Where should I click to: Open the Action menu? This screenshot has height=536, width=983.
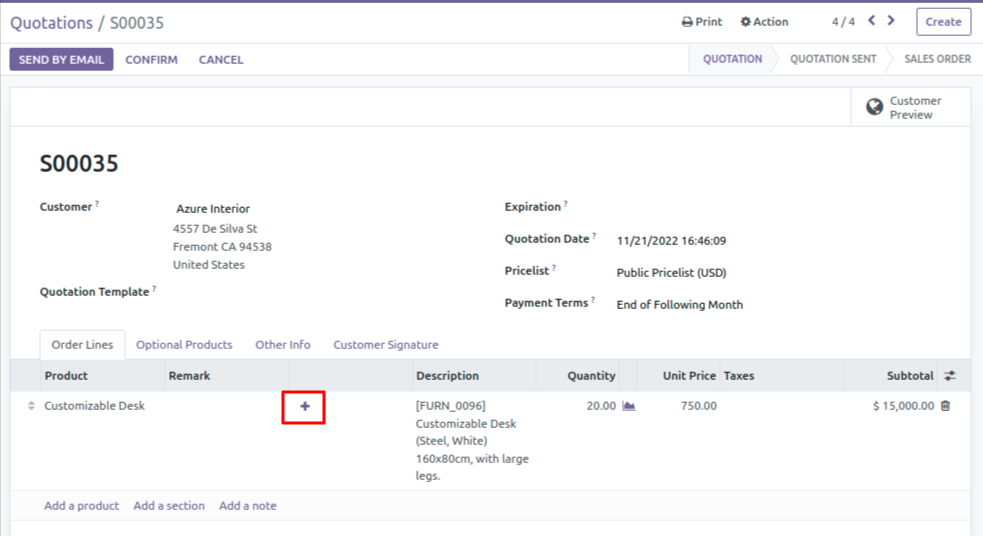[x=764, y=22]
